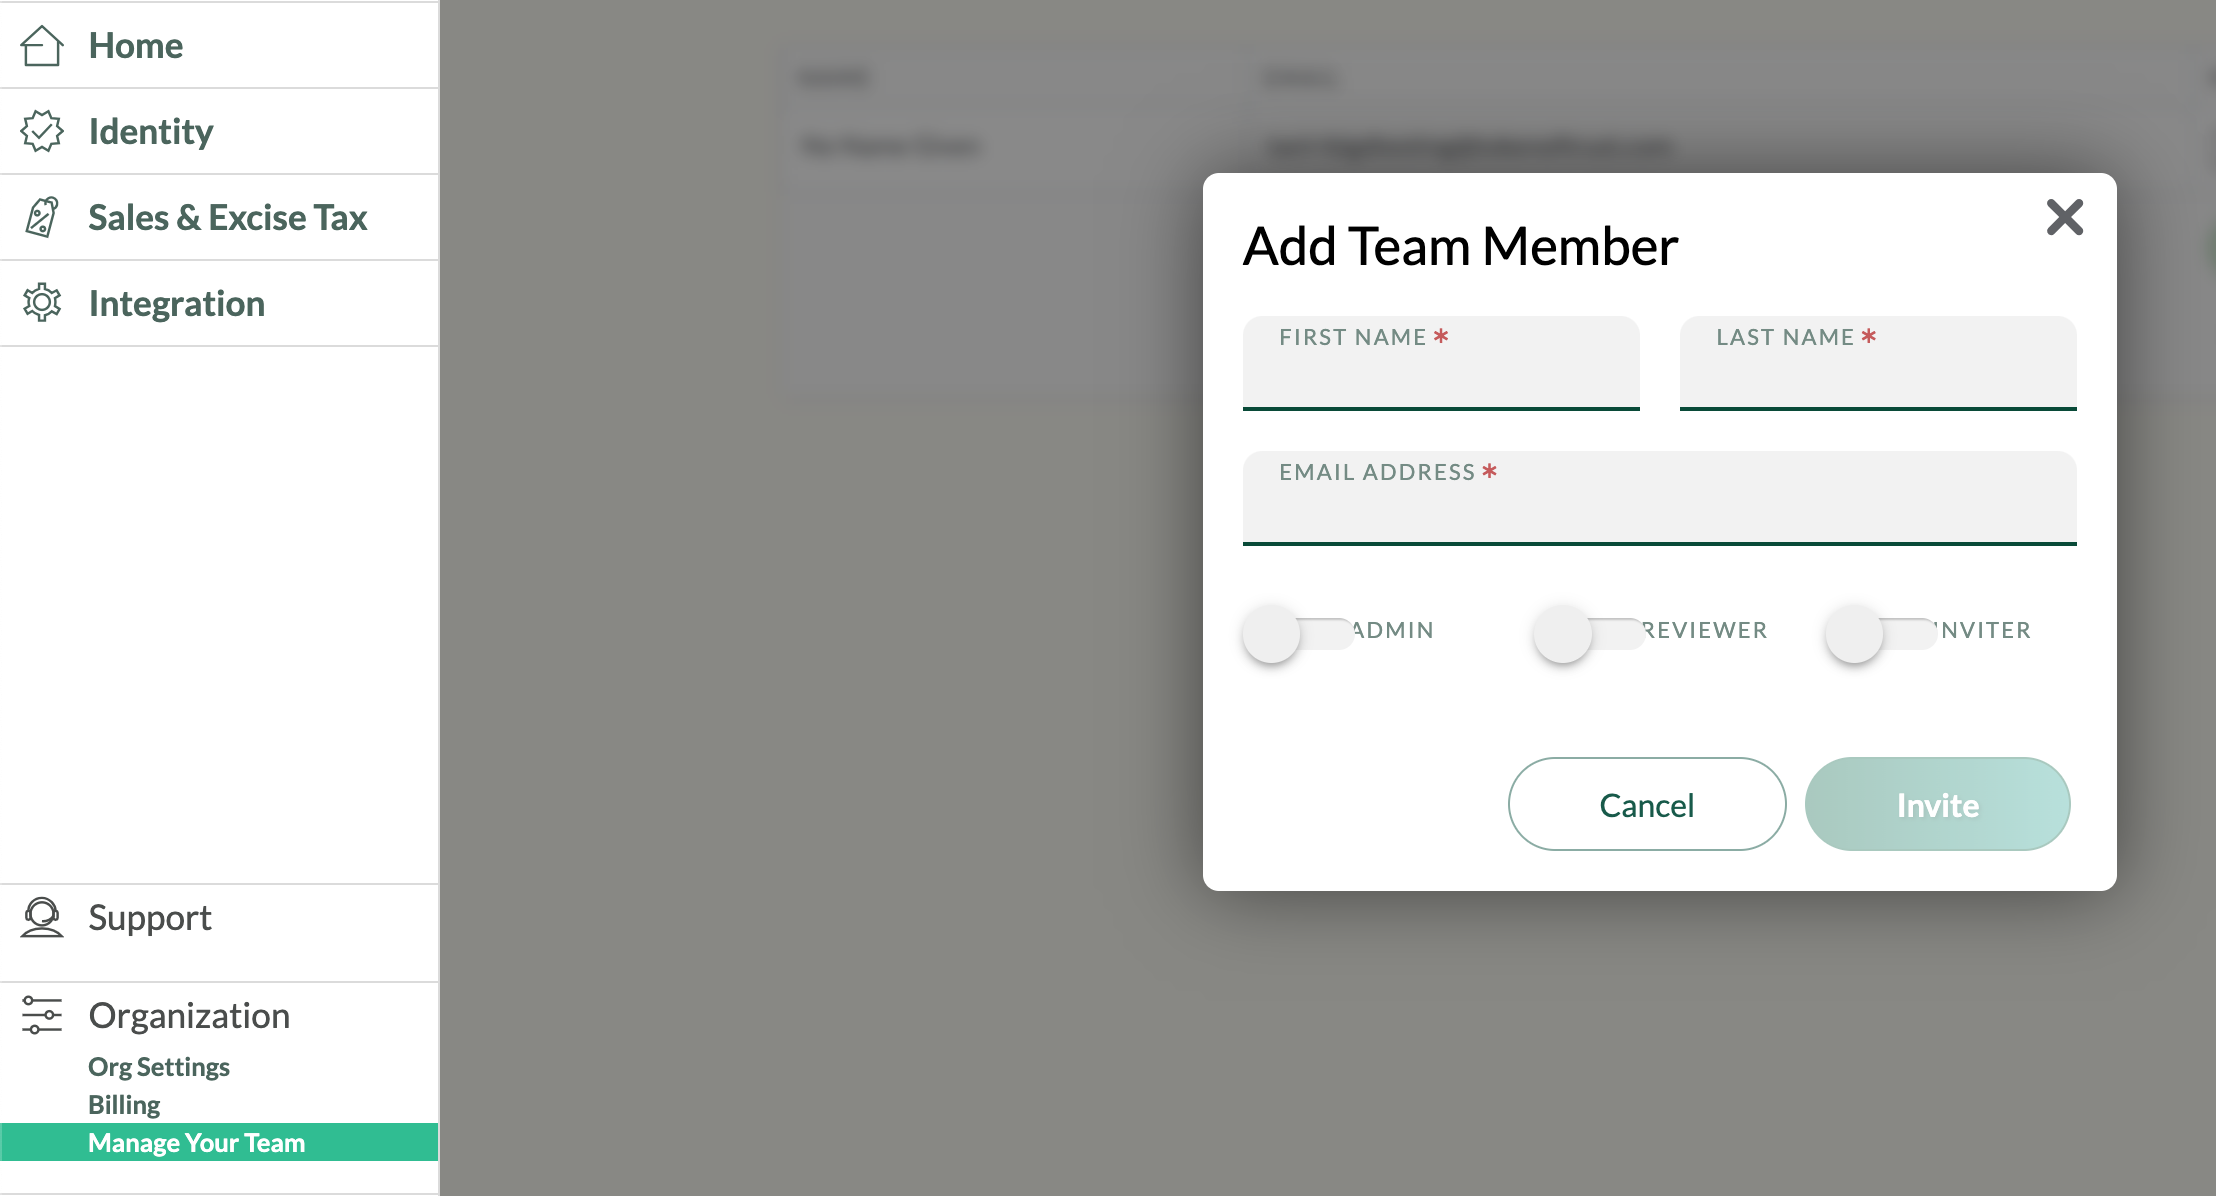The height and width of the screenshot is (1196, 2216).
Task: Enable the Admin toggle
Action: pyautogui.click(x=1297, y=633)
